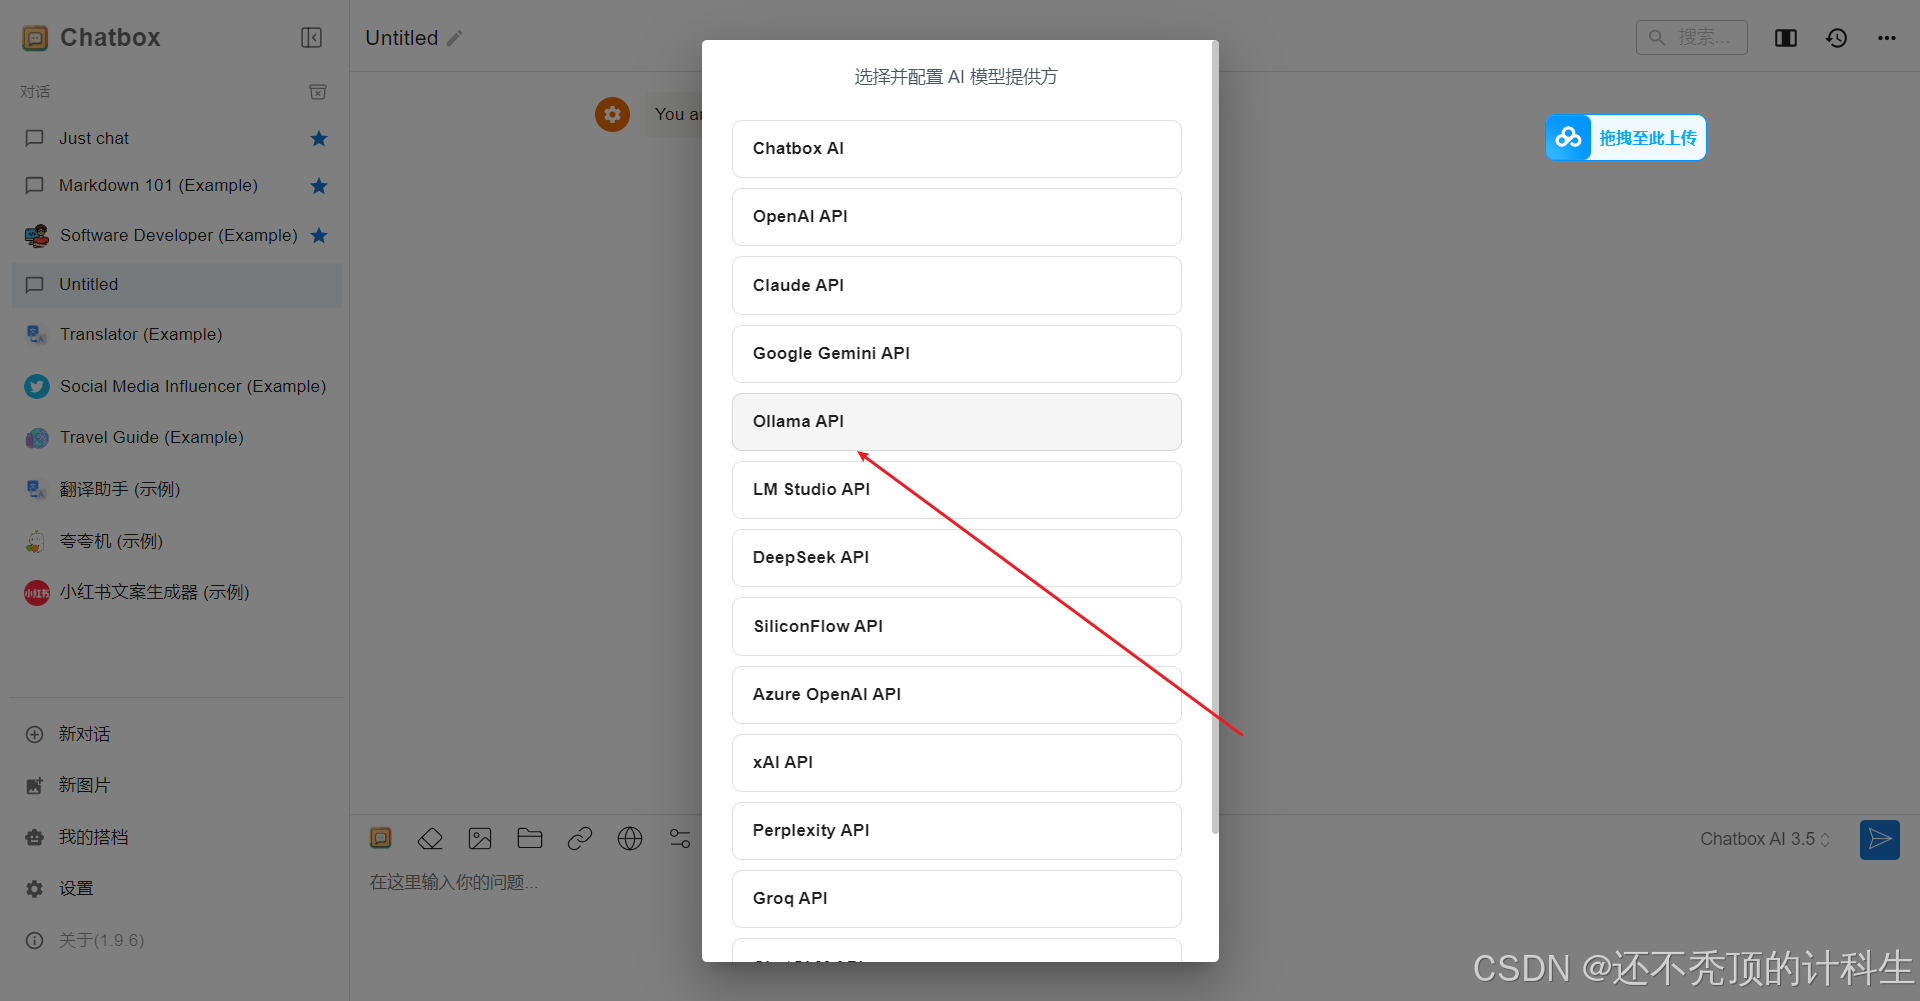Click the orange gear system prompt avatar

point(613,115)
